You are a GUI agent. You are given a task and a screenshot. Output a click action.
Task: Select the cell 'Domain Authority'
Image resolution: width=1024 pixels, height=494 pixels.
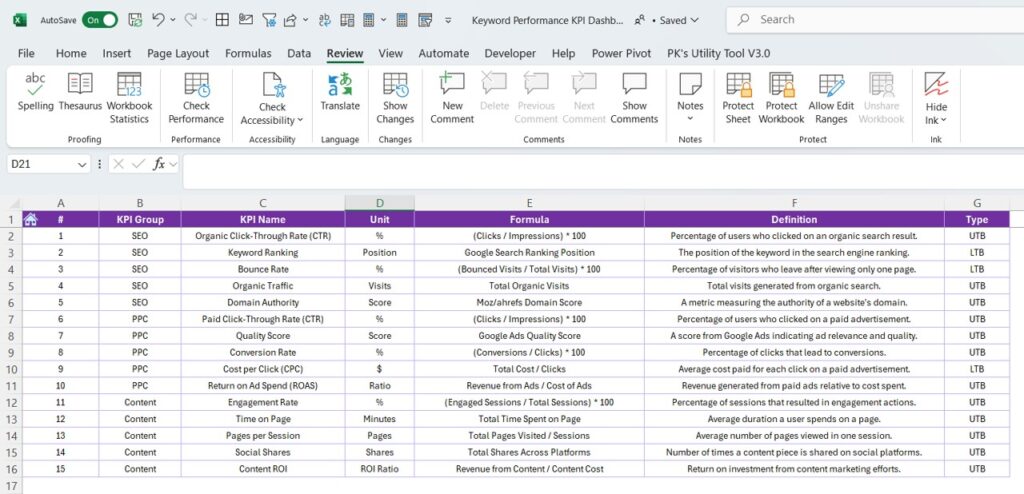(x=263, y=303)
